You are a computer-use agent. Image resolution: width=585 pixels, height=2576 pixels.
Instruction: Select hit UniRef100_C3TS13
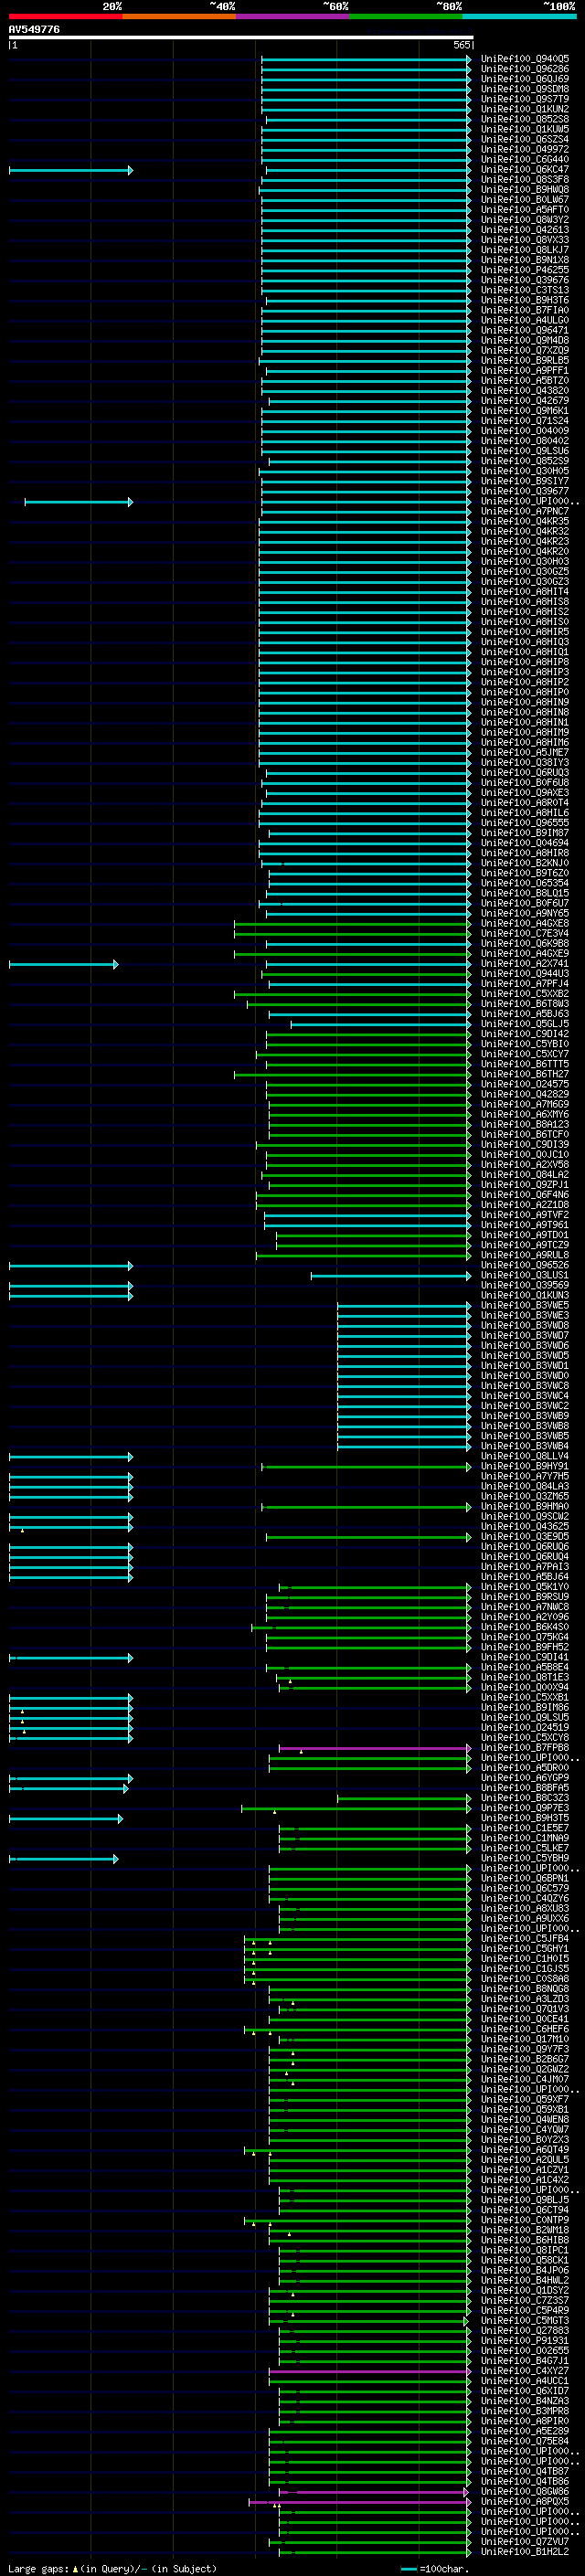pyautogui.click(x=525, y=290)
